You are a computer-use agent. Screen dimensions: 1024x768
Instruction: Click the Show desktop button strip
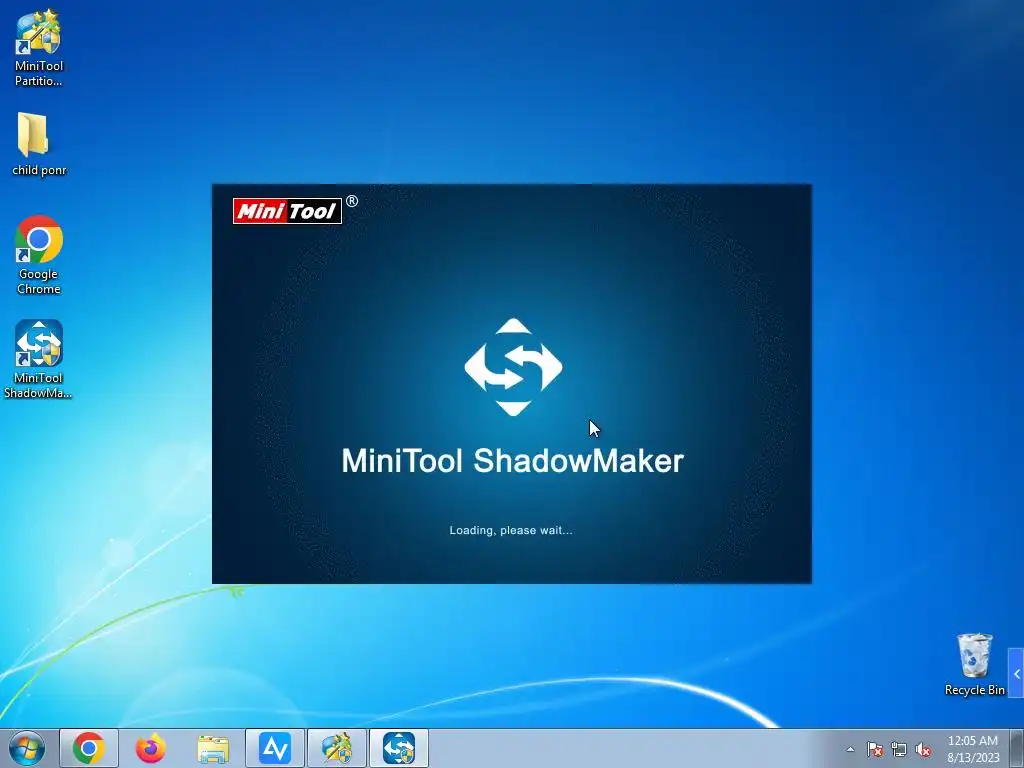click(x=1017, y=748)
